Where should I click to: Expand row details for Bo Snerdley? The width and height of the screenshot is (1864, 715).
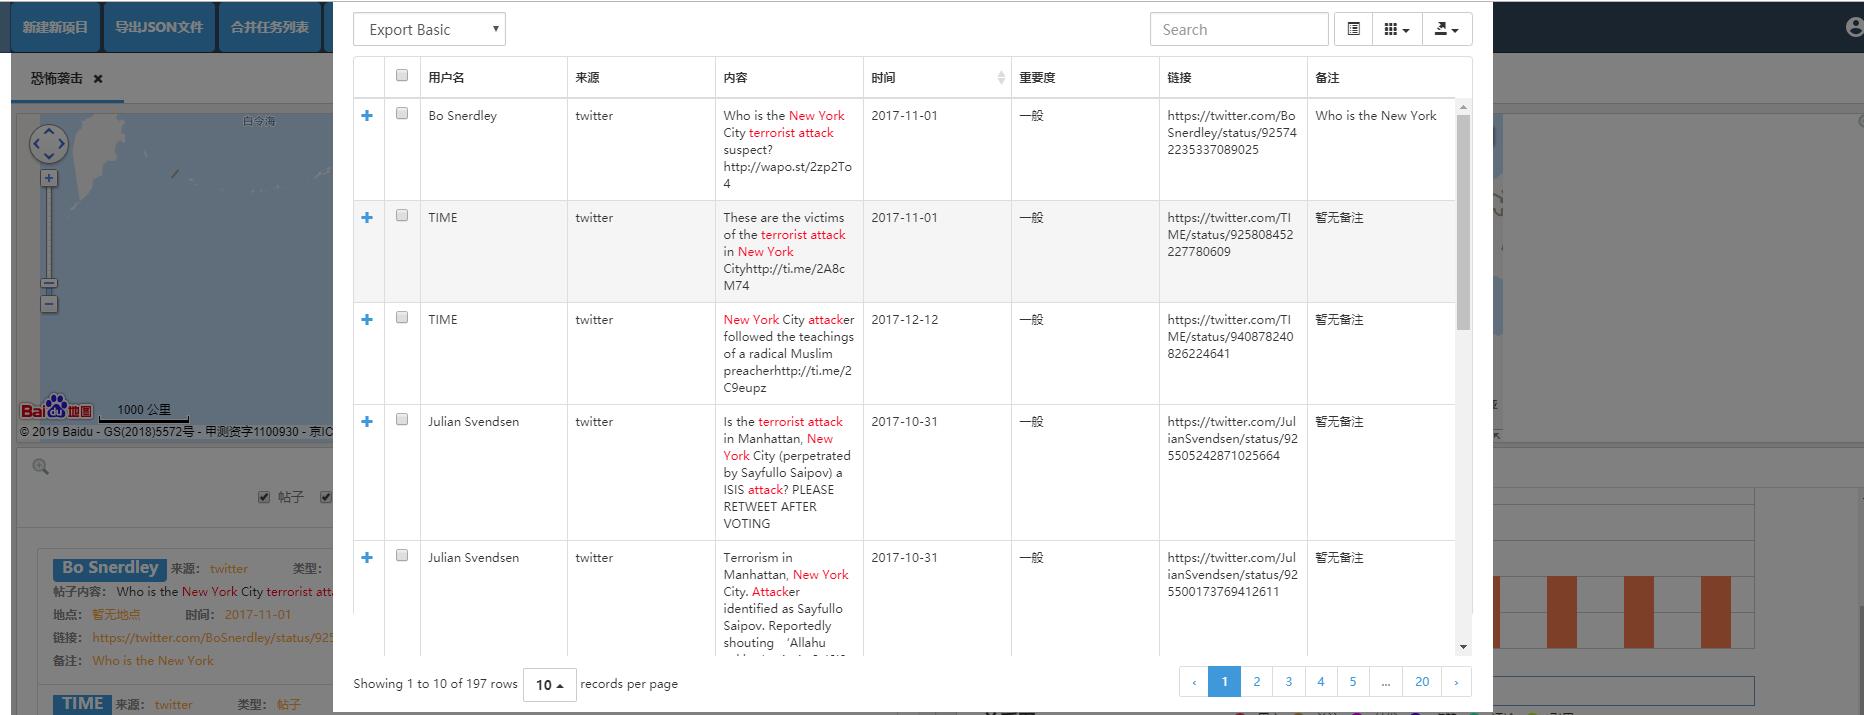pyautogui.click(x=367, y=116)
